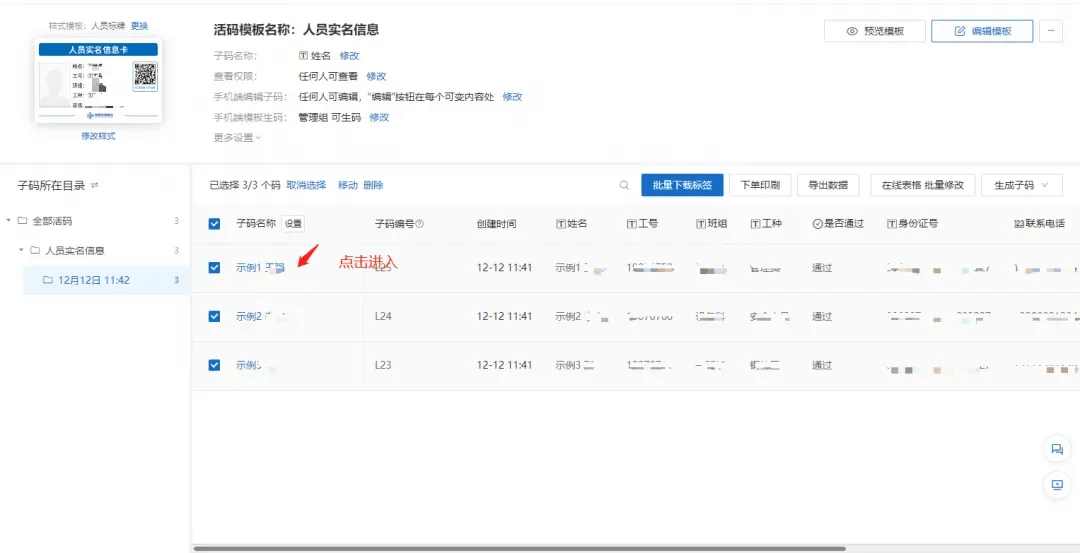Click the 批量下载标签 button
Image resolution: width=1080 pixels, height=553 pixels.
(681, 185)
